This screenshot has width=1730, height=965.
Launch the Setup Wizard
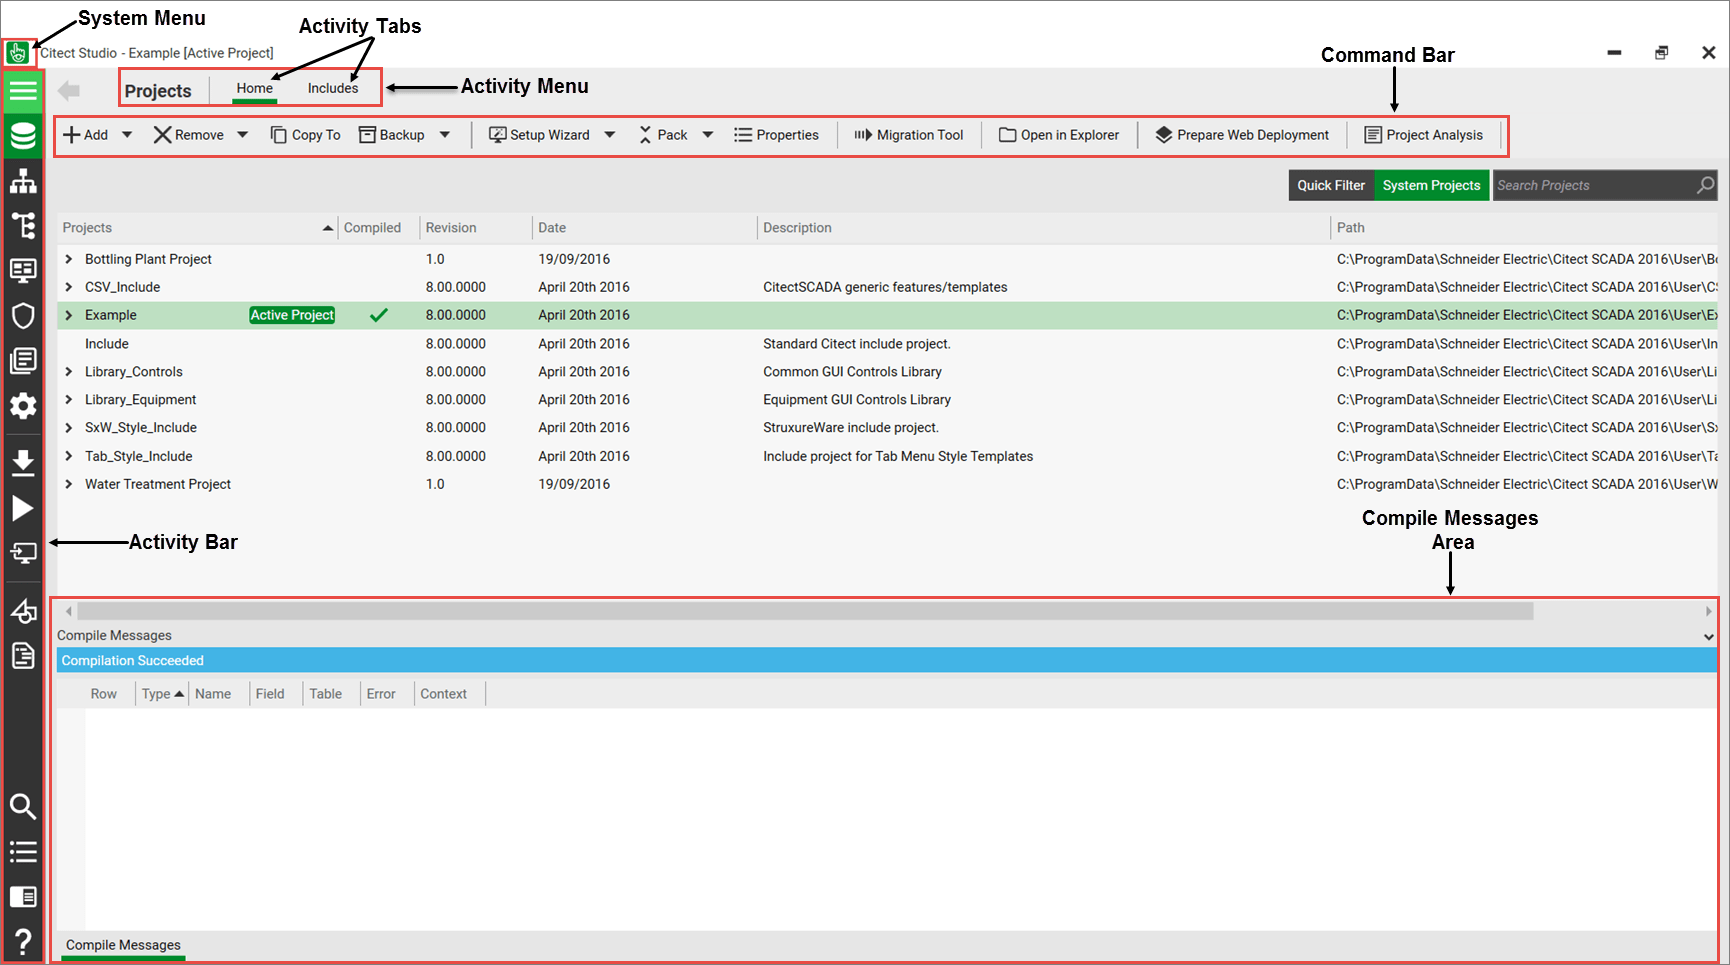[x=539, y=135]
